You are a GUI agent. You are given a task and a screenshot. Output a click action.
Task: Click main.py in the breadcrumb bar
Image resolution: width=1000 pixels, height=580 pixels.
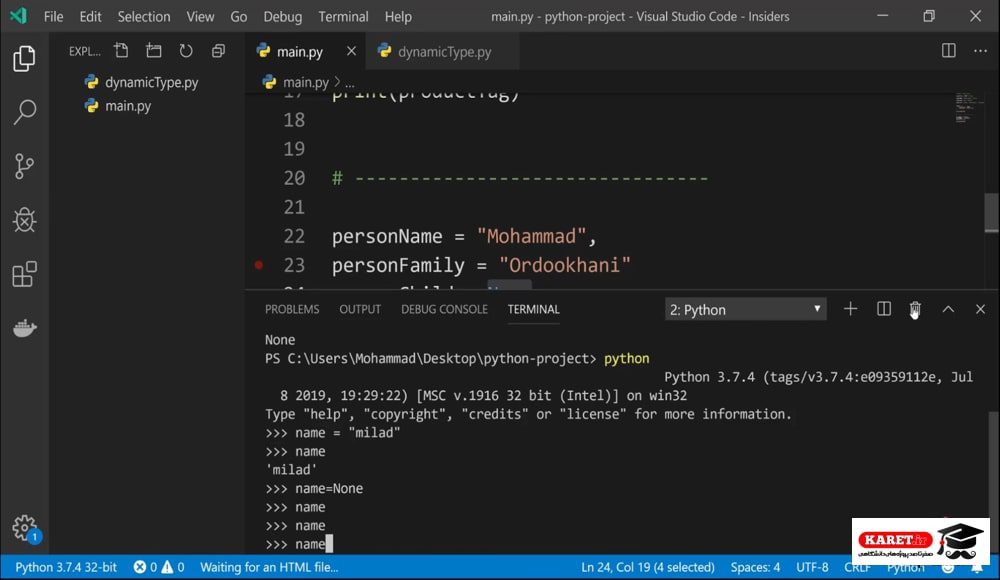pyautogui.click(x=305, y=82)
